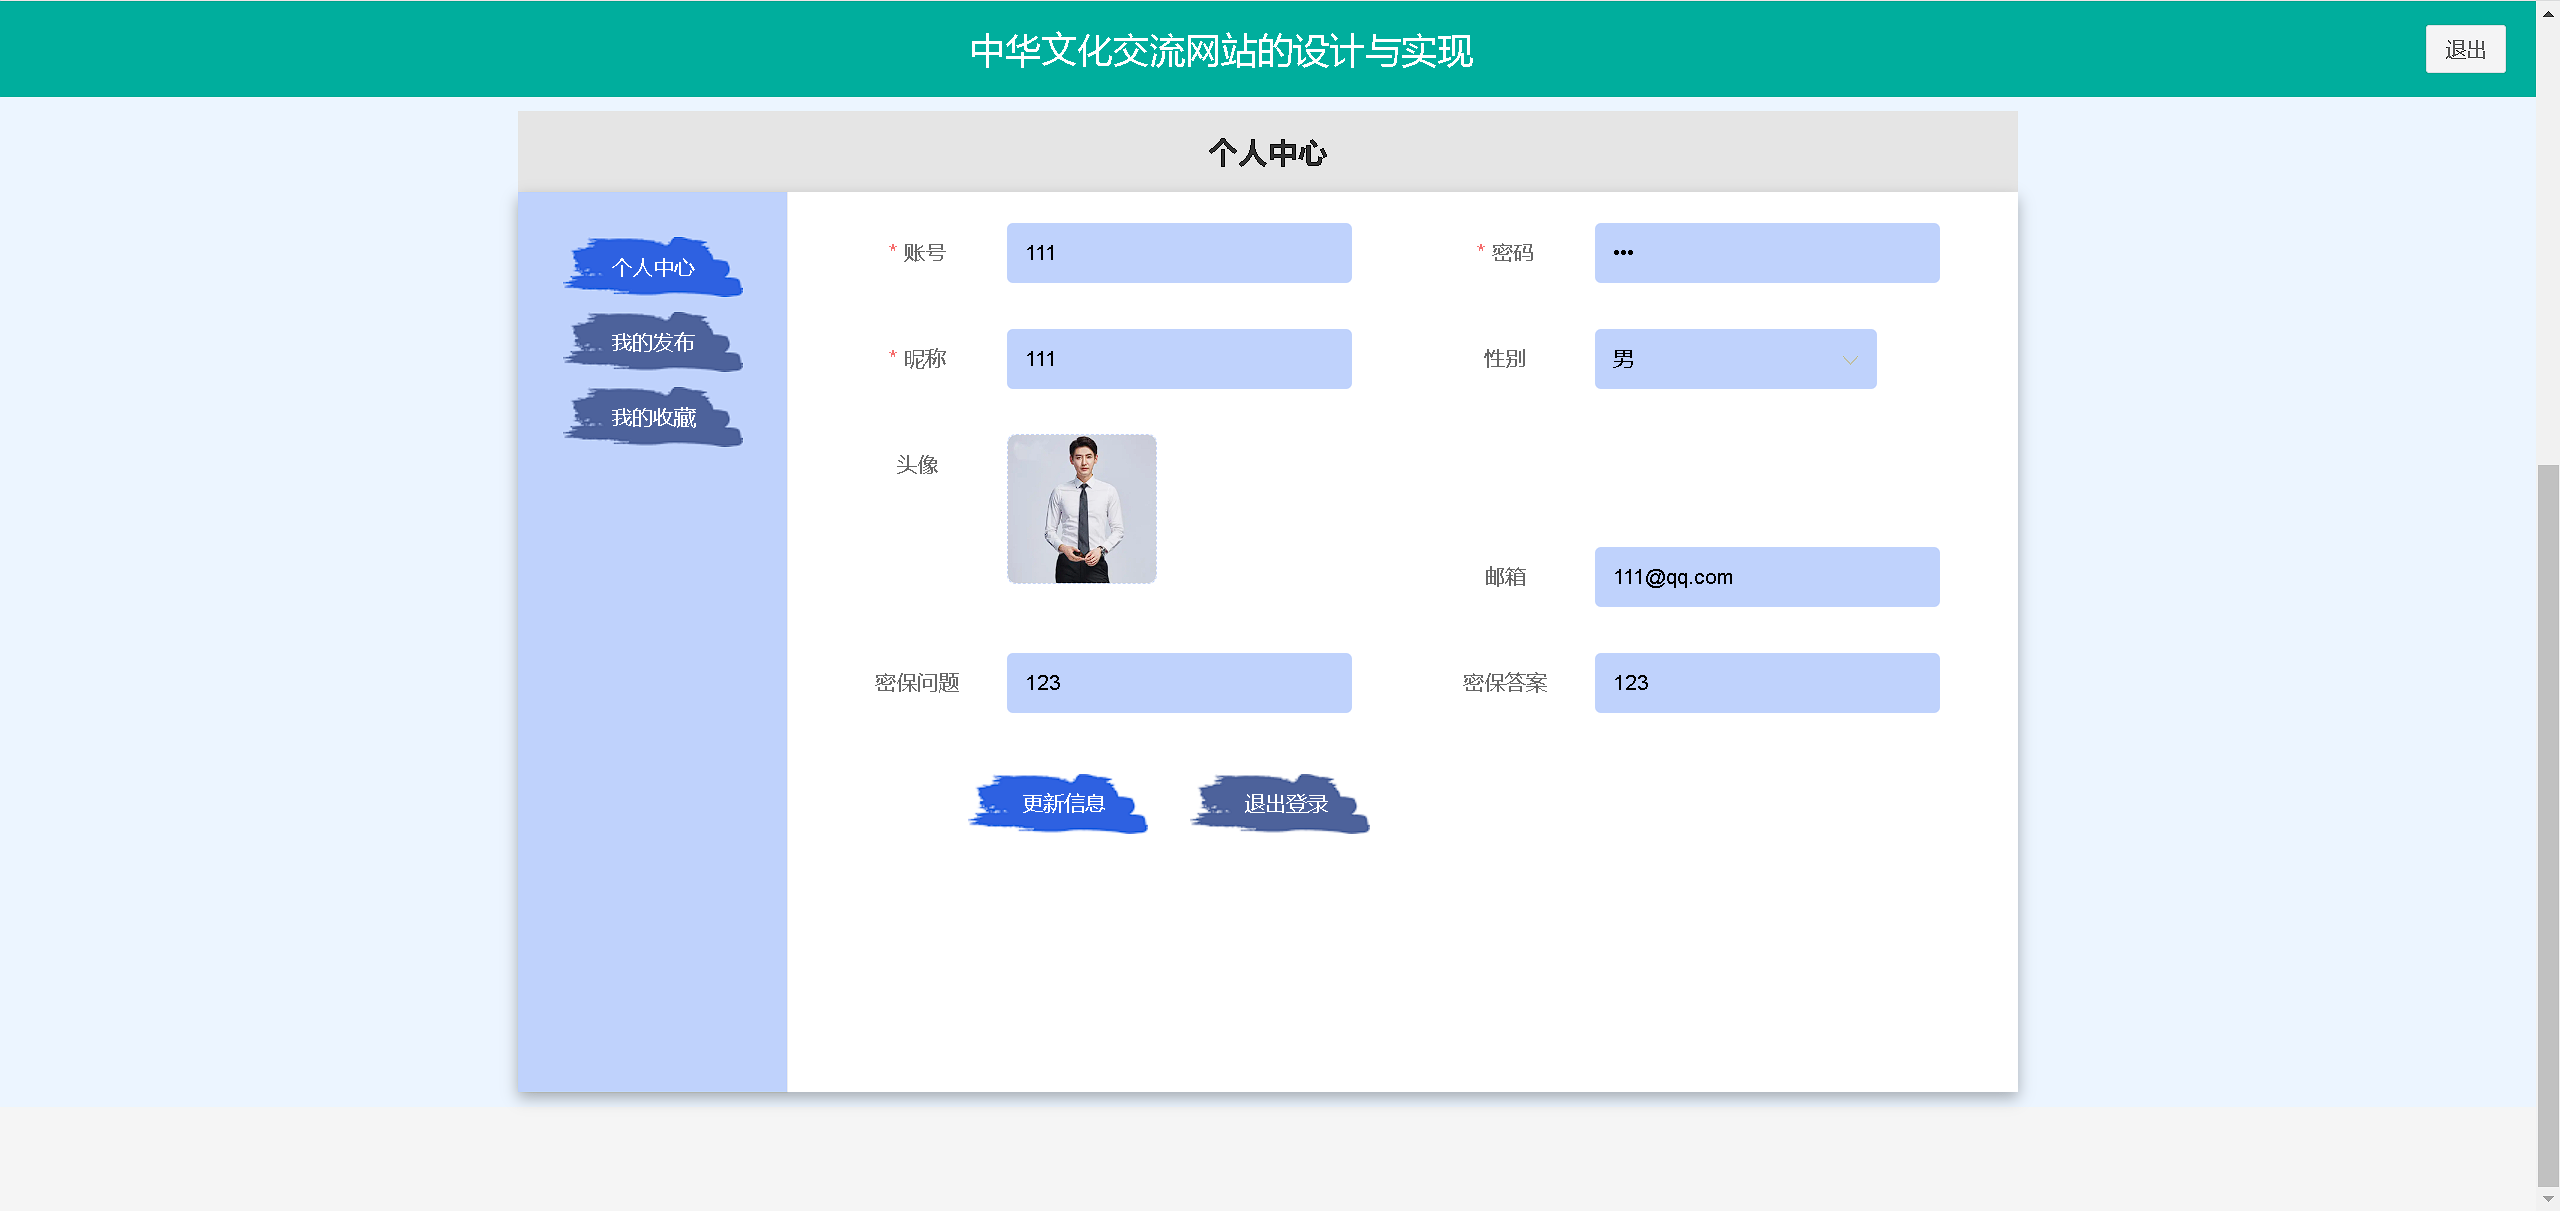The height and width of the screenshot is (1211, 2560).
Task: Open 我的收藏 in the sidebar
Action: click(x=653, y=418)
